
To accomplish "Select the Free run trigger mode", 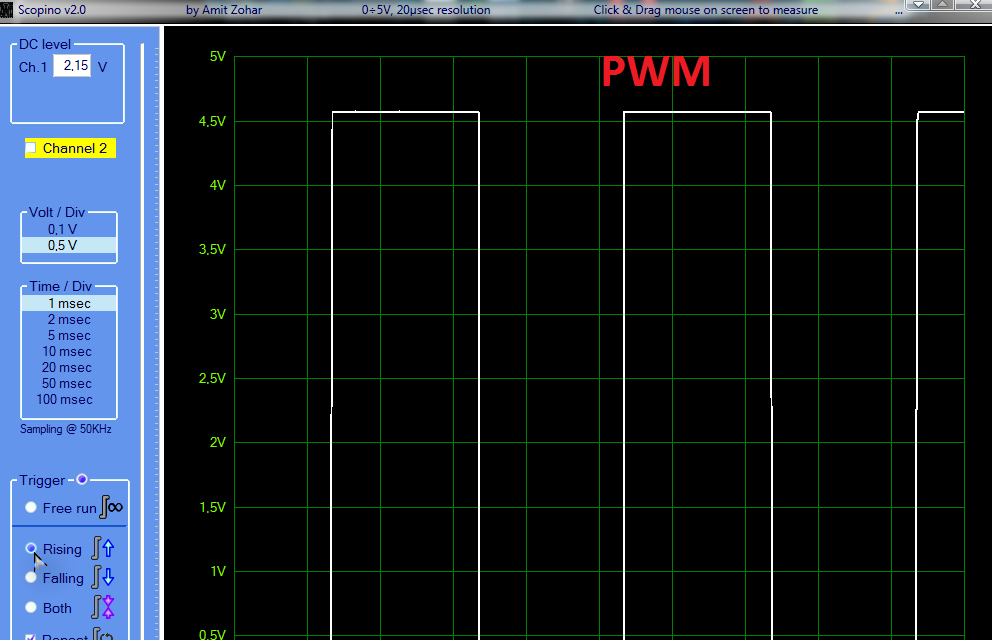I will 32,508.
